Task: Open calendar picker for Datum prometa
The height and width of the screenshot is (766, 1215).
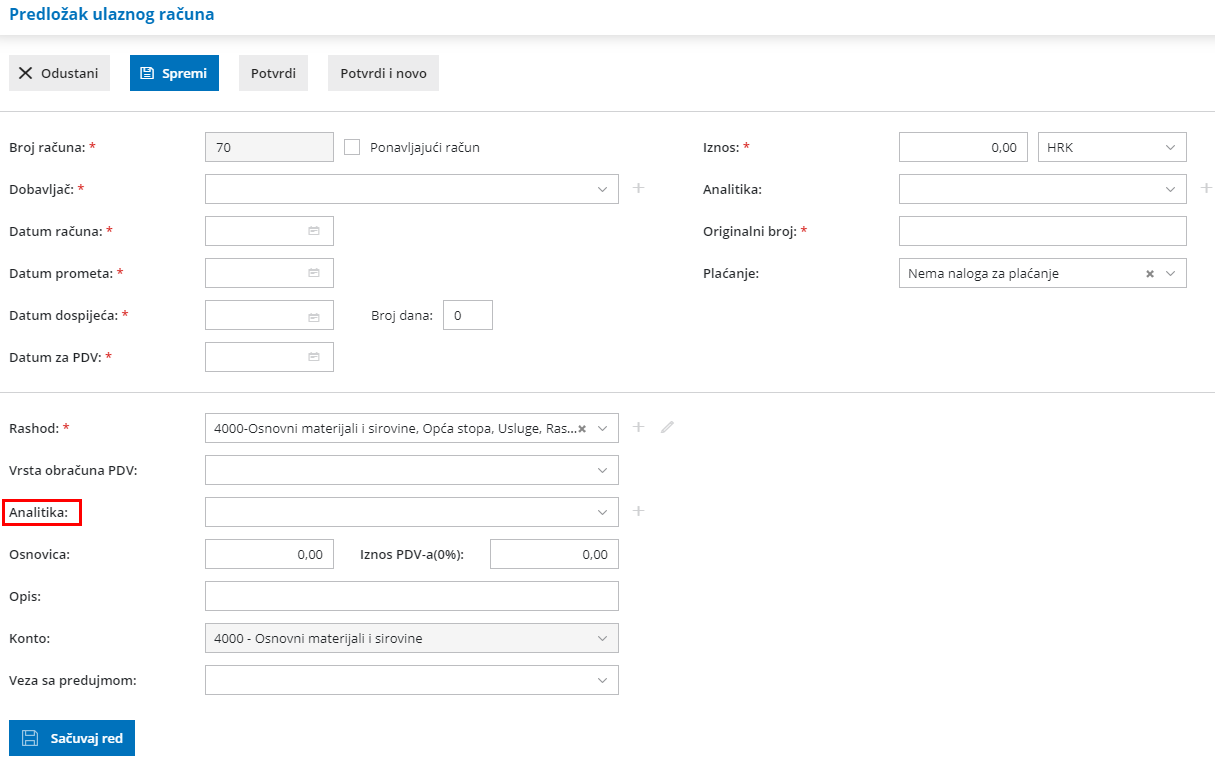Action: (313, 273)
